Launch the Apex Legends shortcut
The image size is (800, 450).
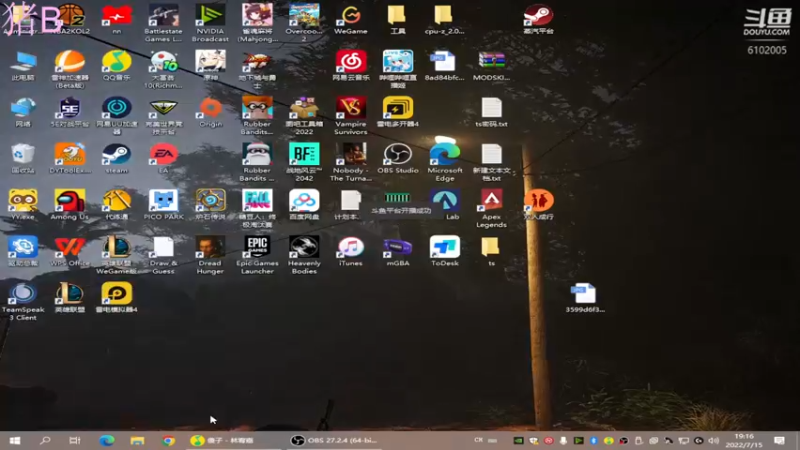(491, 208)
